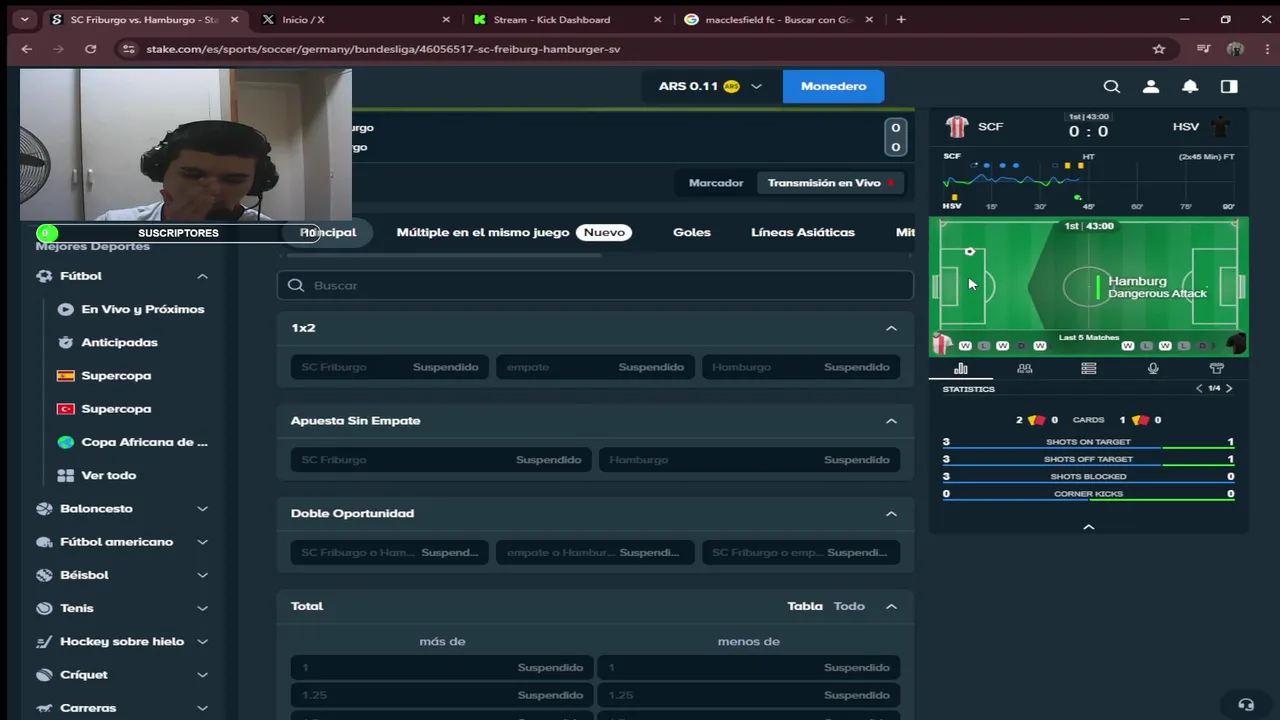This screenshot has width=1280, height=720.
Task: Toggle the bet slip sidebar icon
Action: click(1229, 86)
